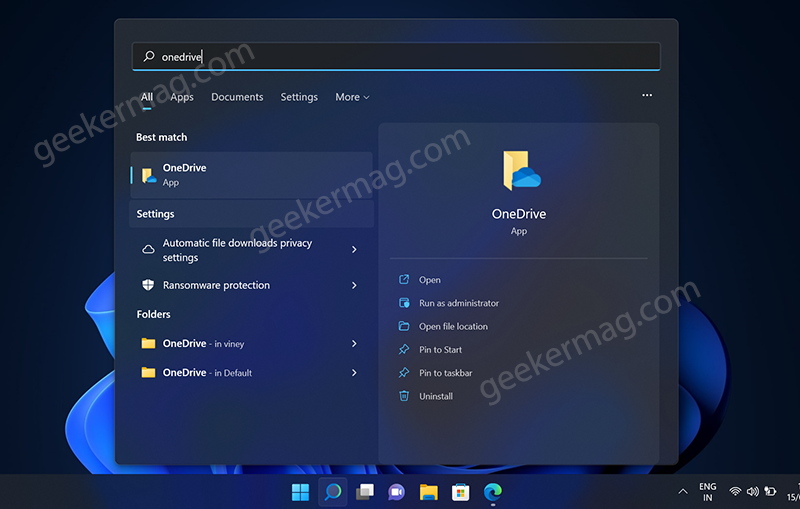Expand the Ransomware protection result chevron
This screenshot has height=509, width=800.
click(x=354, y=285)
